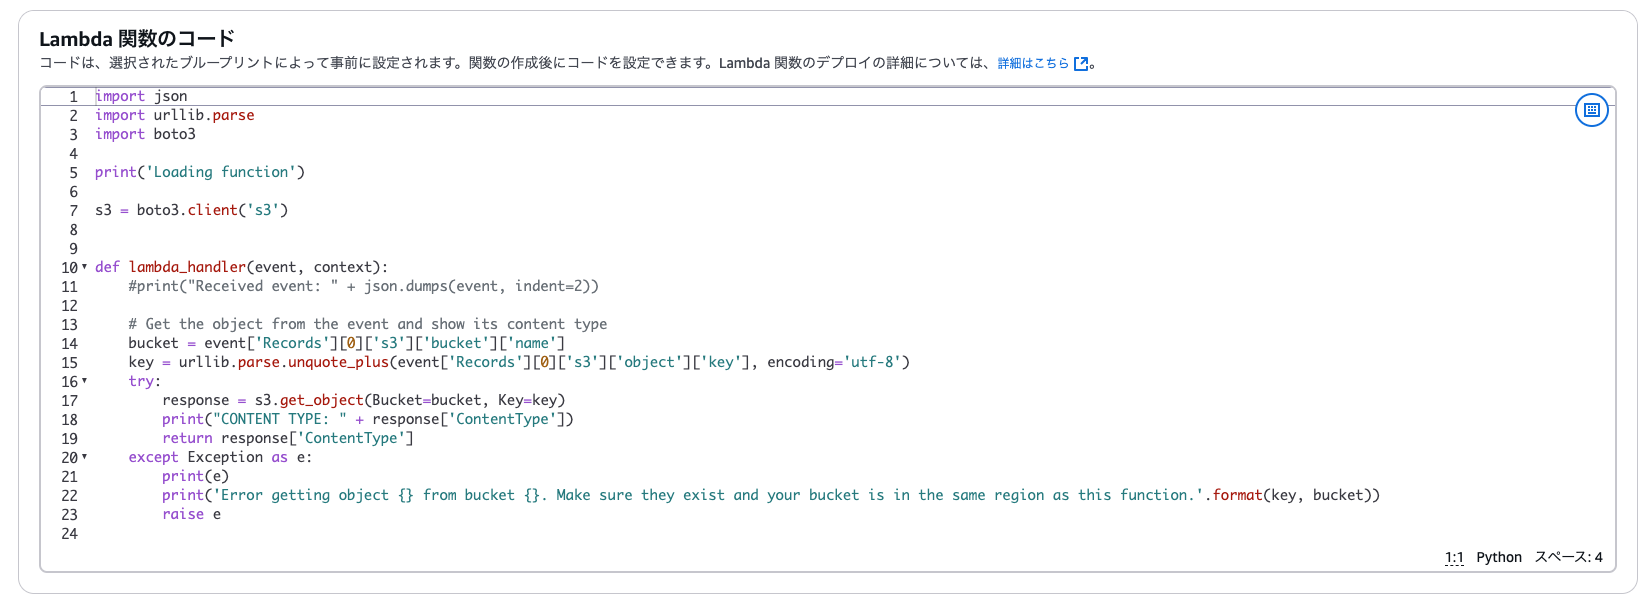Place cursor in s3 = boto3.client('s3') line
Screen dimensions: 1646x600
(x=192, y=210)
